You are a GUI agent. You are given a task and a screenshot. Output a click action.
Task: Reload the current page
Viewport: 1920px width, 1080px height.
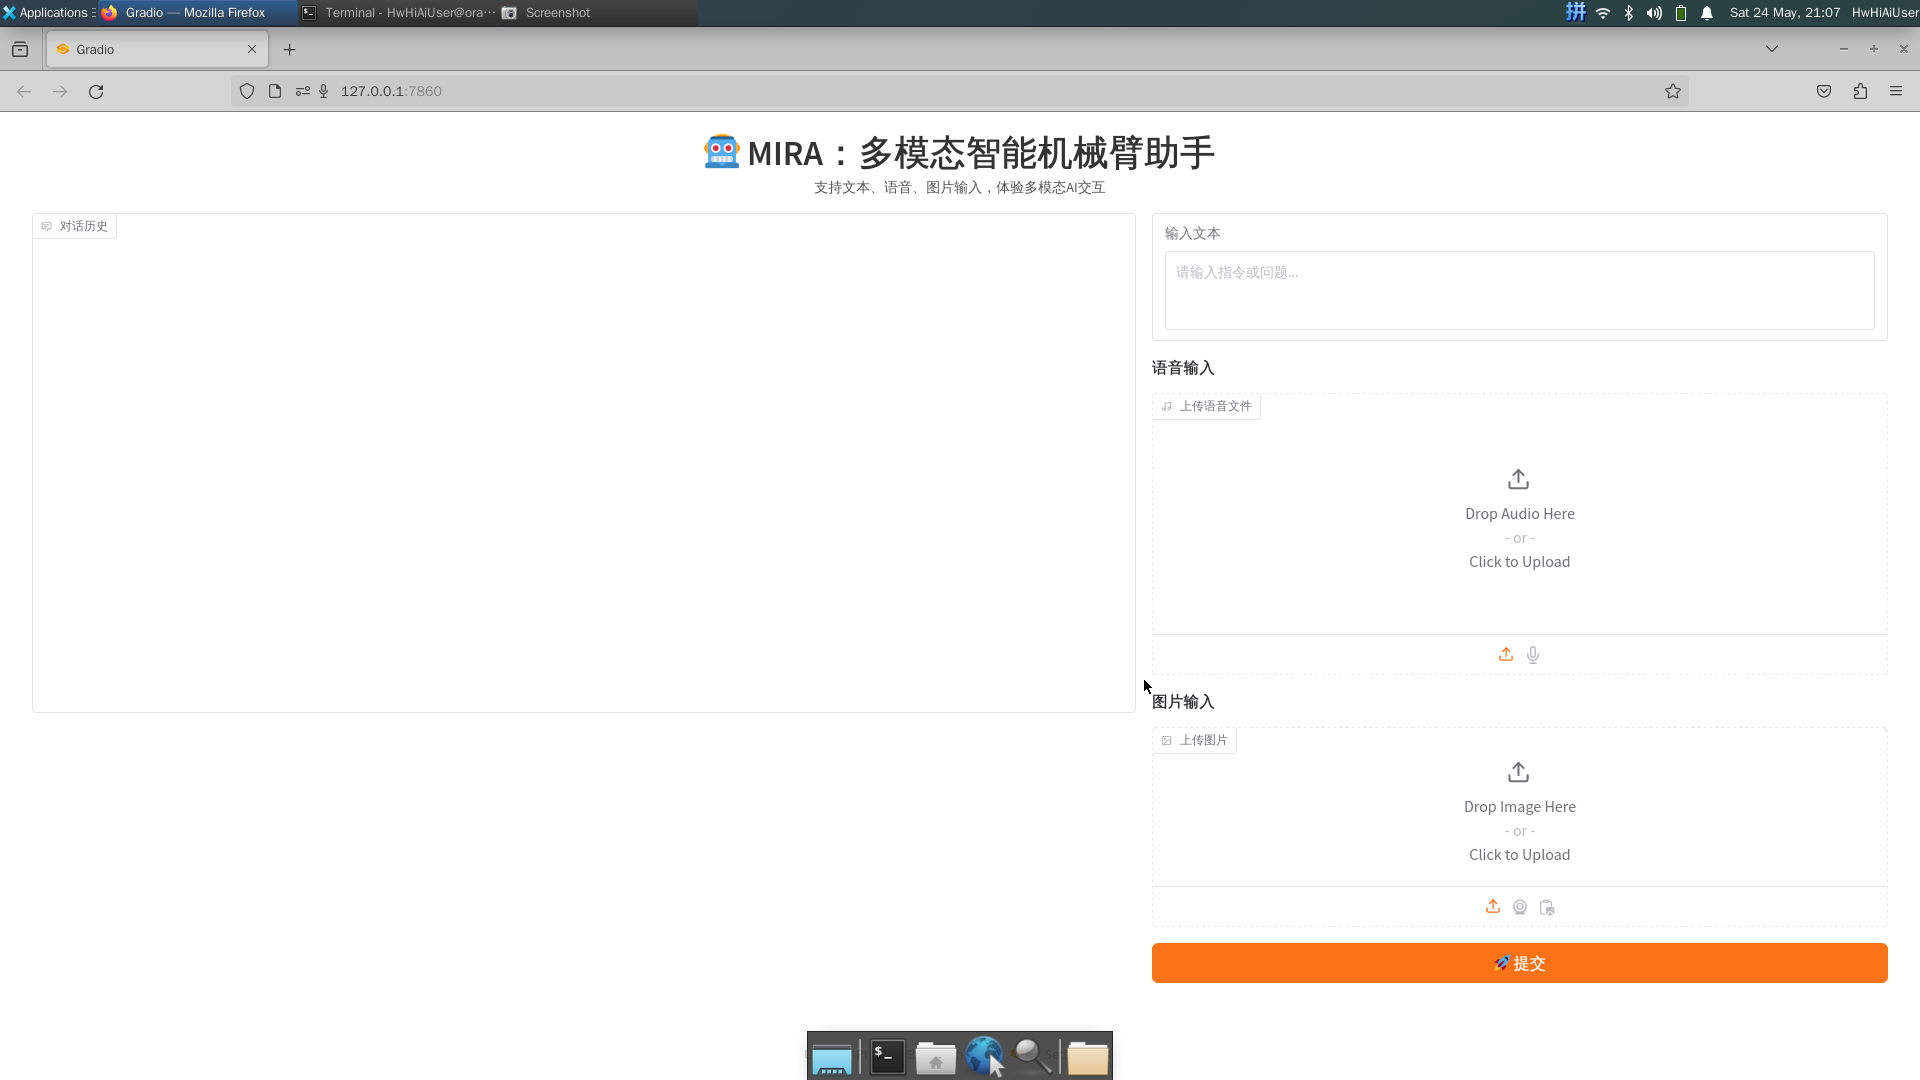(x=96, y=91)
